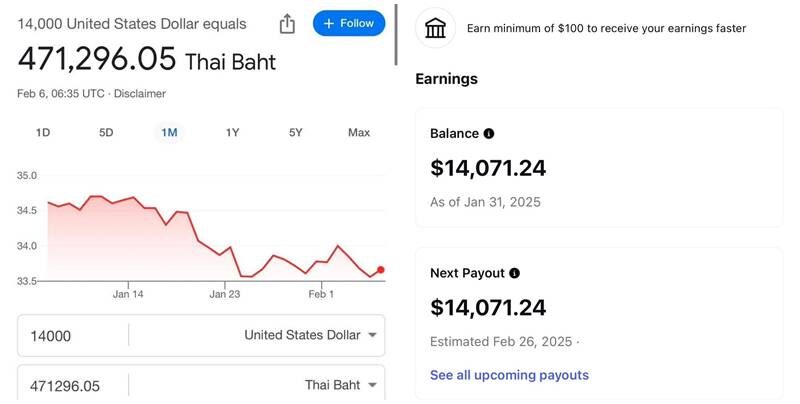
Task: Open the United States Dollar currency dropdown
Action: click(310, 336)
